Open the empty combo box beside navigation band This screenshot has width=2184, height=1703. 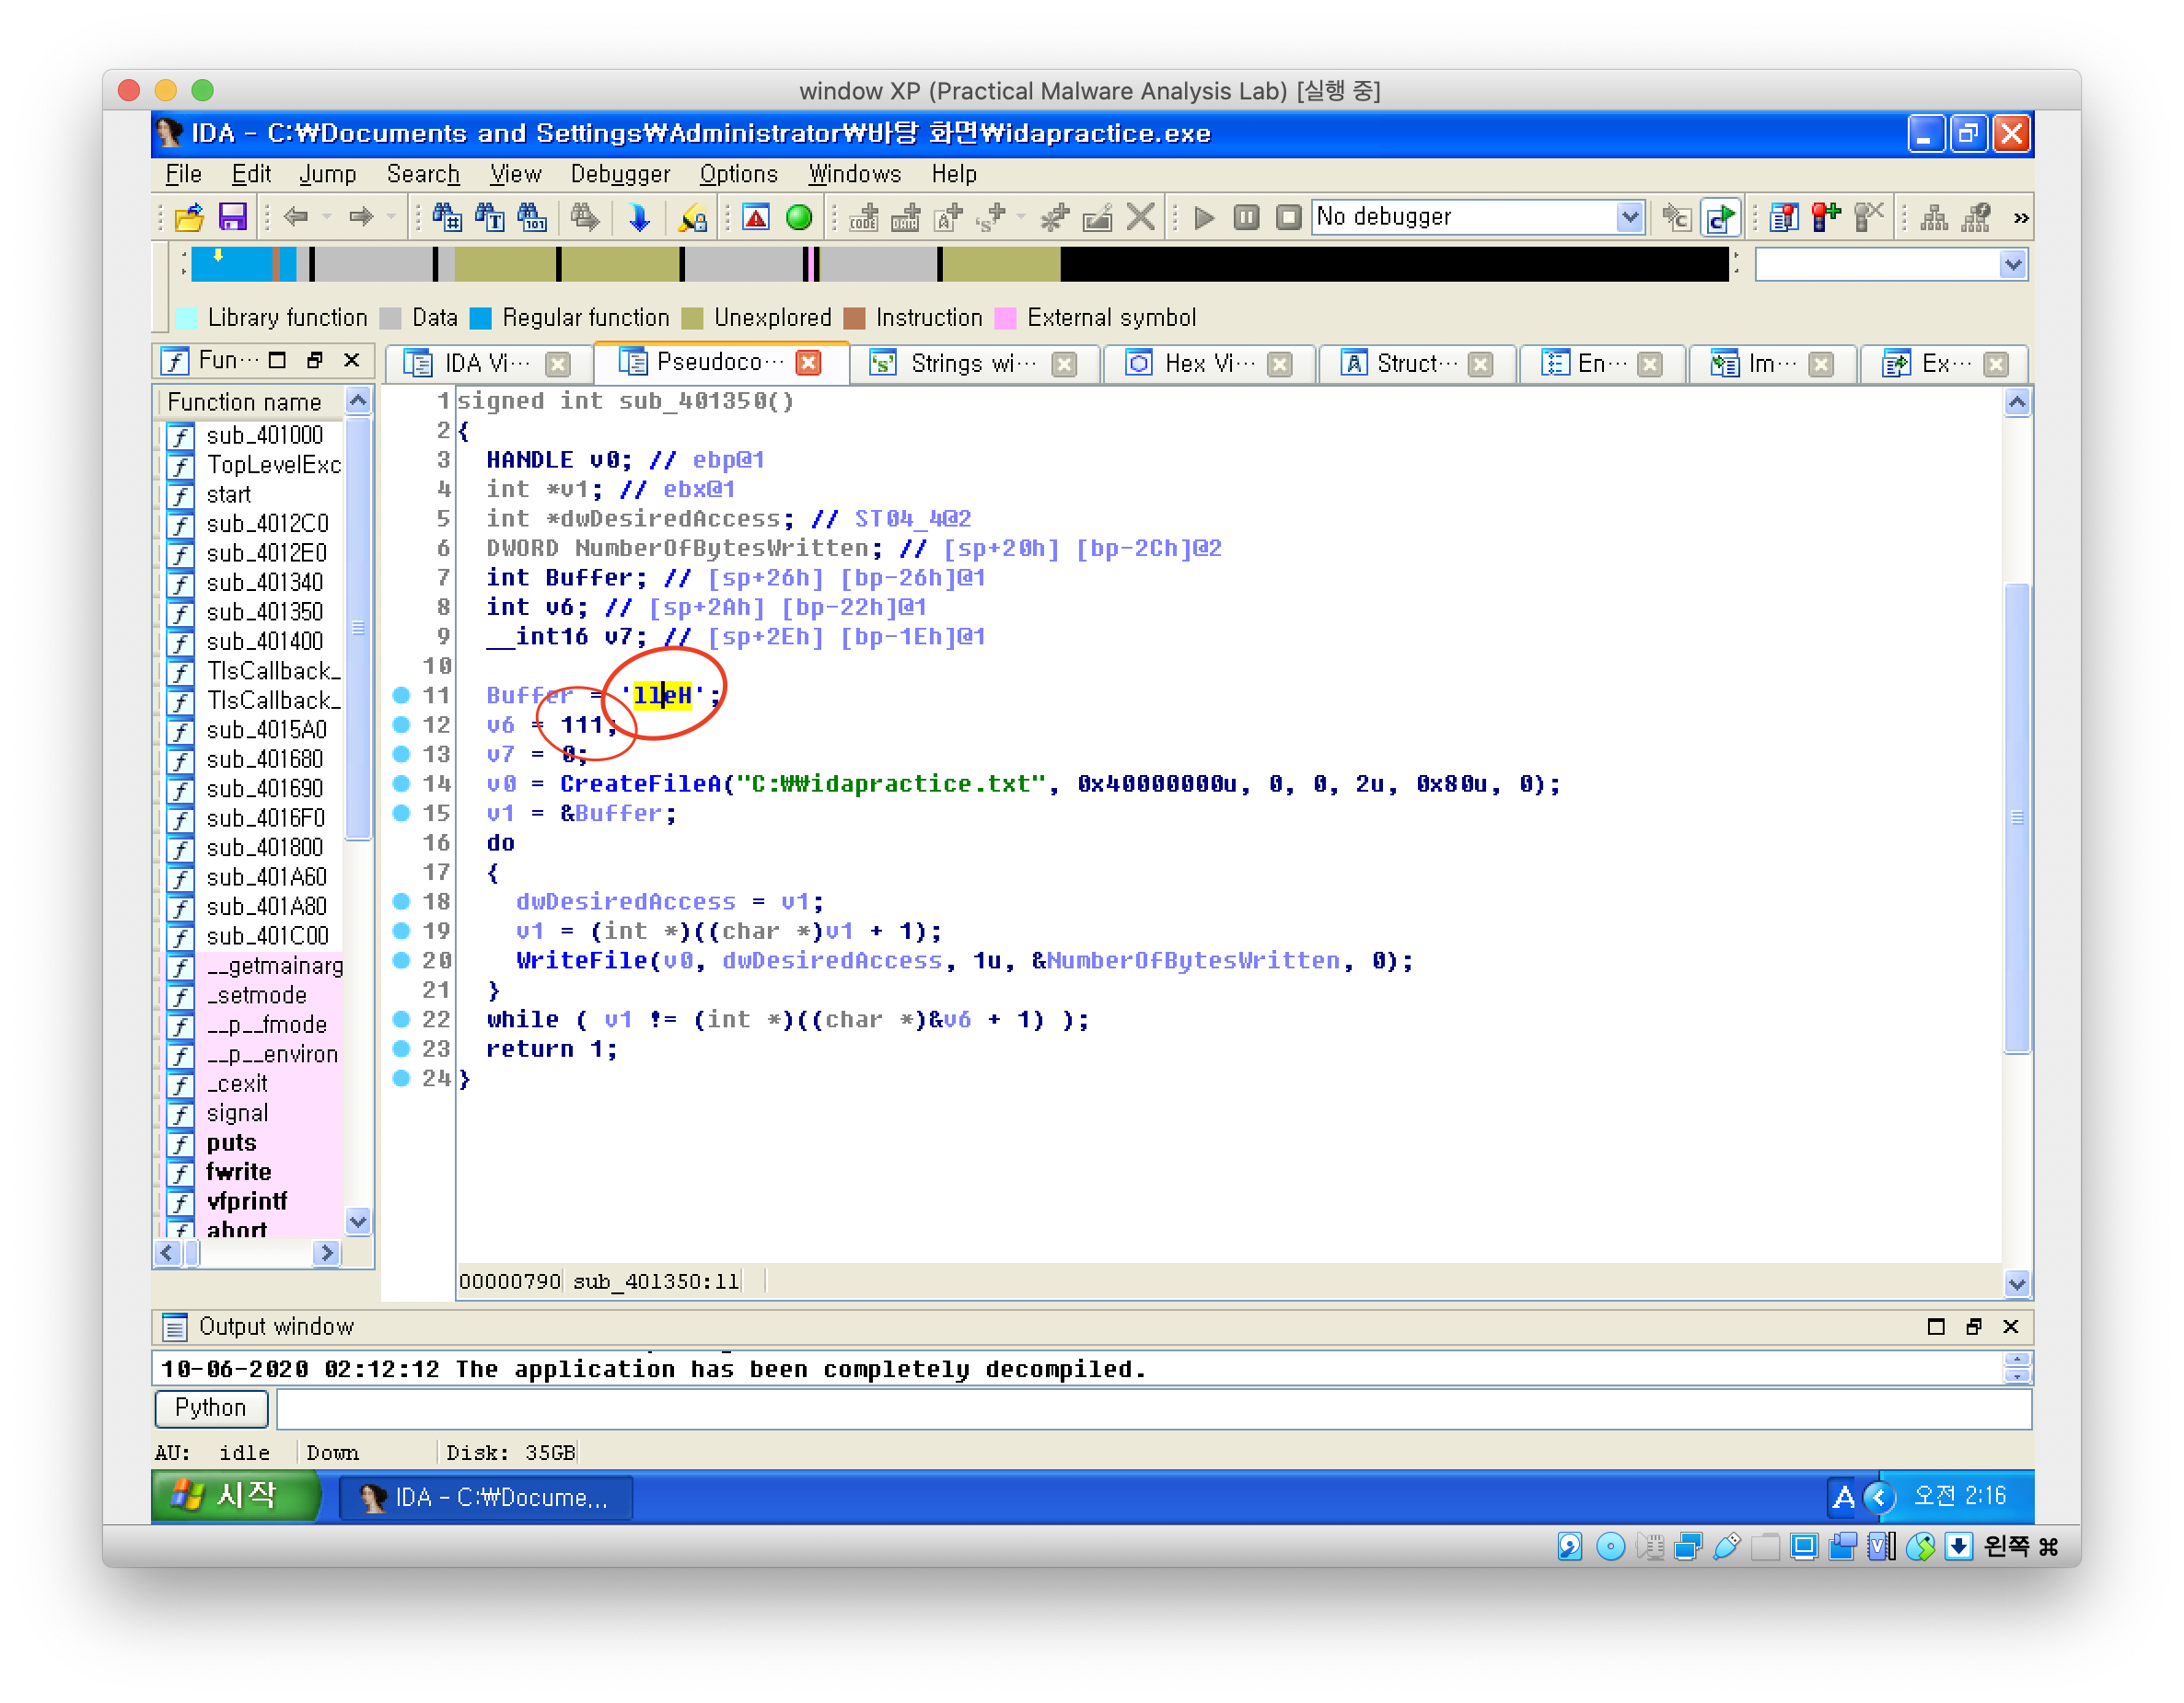[x=2012, y=265]
